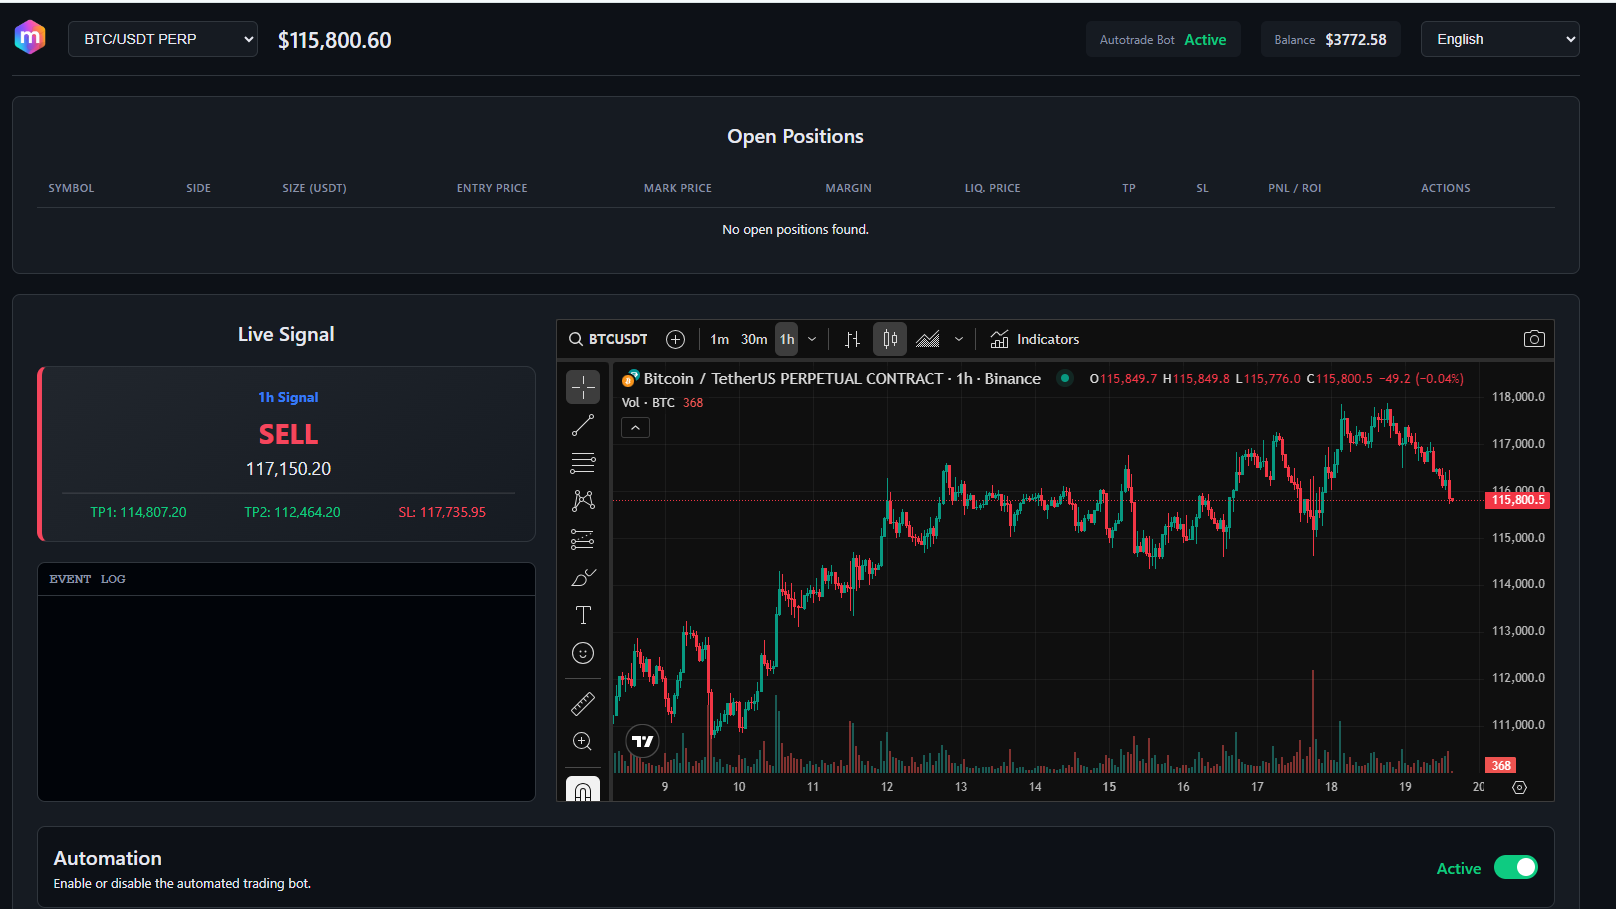Expand the chart style options chevron
Screen dimensions: 1616x909
click(x=959, y=339)
